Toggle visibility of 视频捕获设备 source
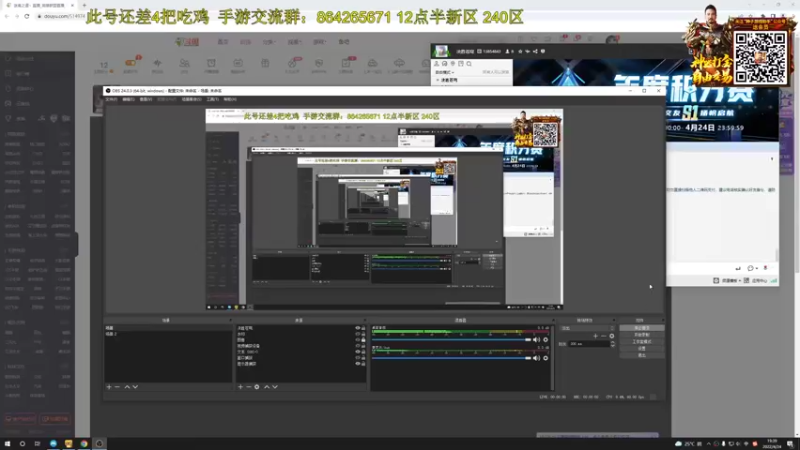This screenshot has width=800, height=450. 358,346
